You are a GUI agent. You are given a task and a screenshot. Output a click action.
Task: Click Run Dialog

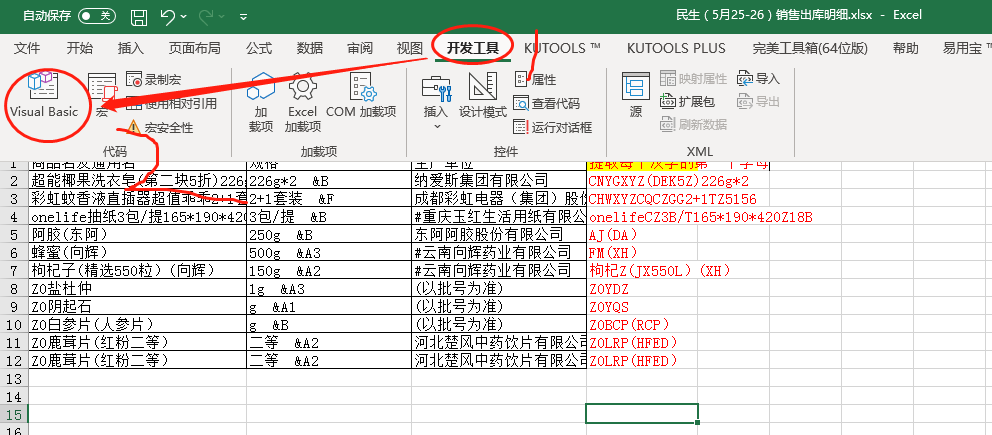pyautogui.click(x=552, y=127)
